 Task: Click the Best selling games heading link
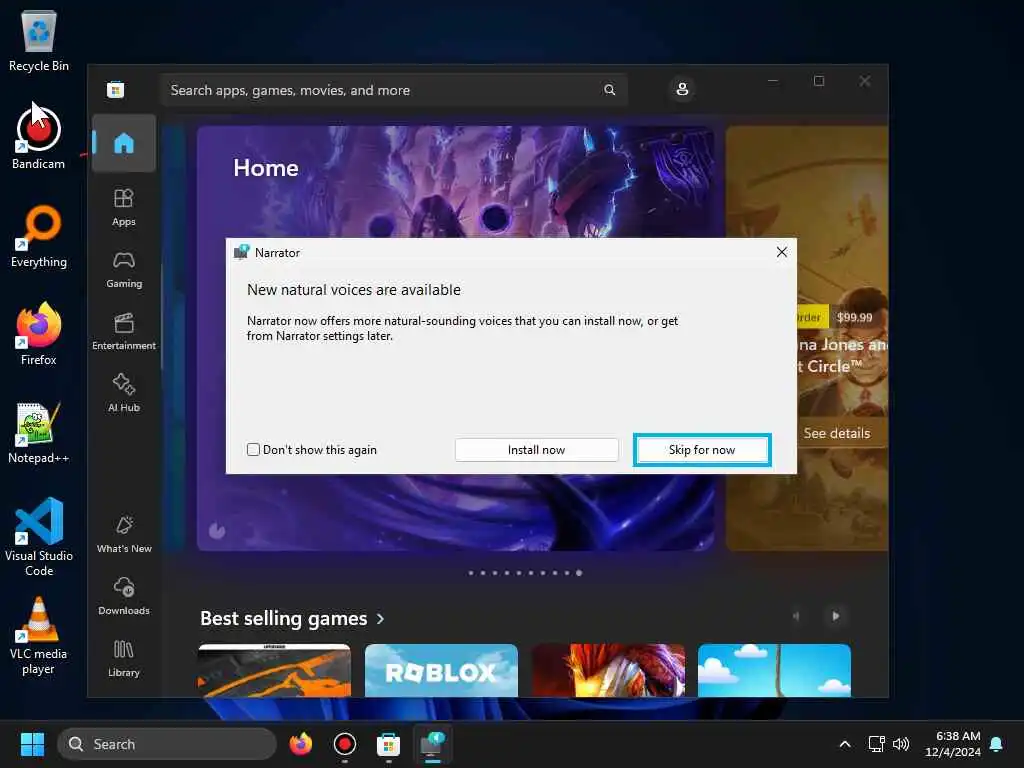click(283, 618)
